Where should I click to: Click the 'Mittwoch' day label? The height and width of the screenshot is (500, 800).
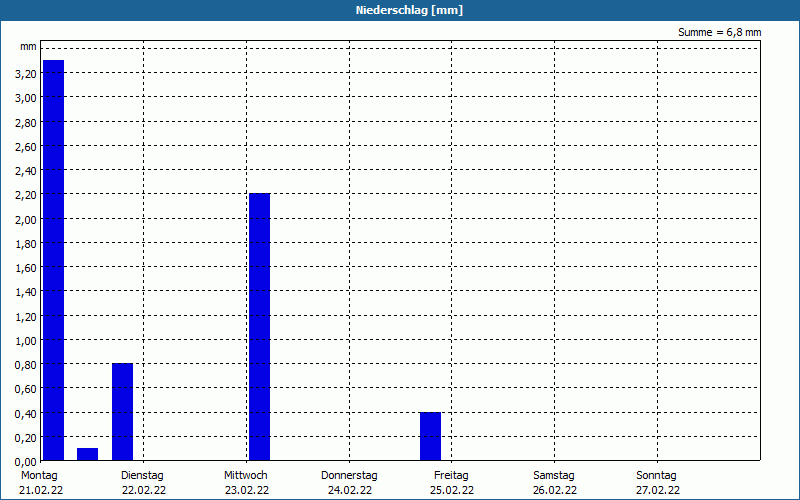(x=245, y=476)
